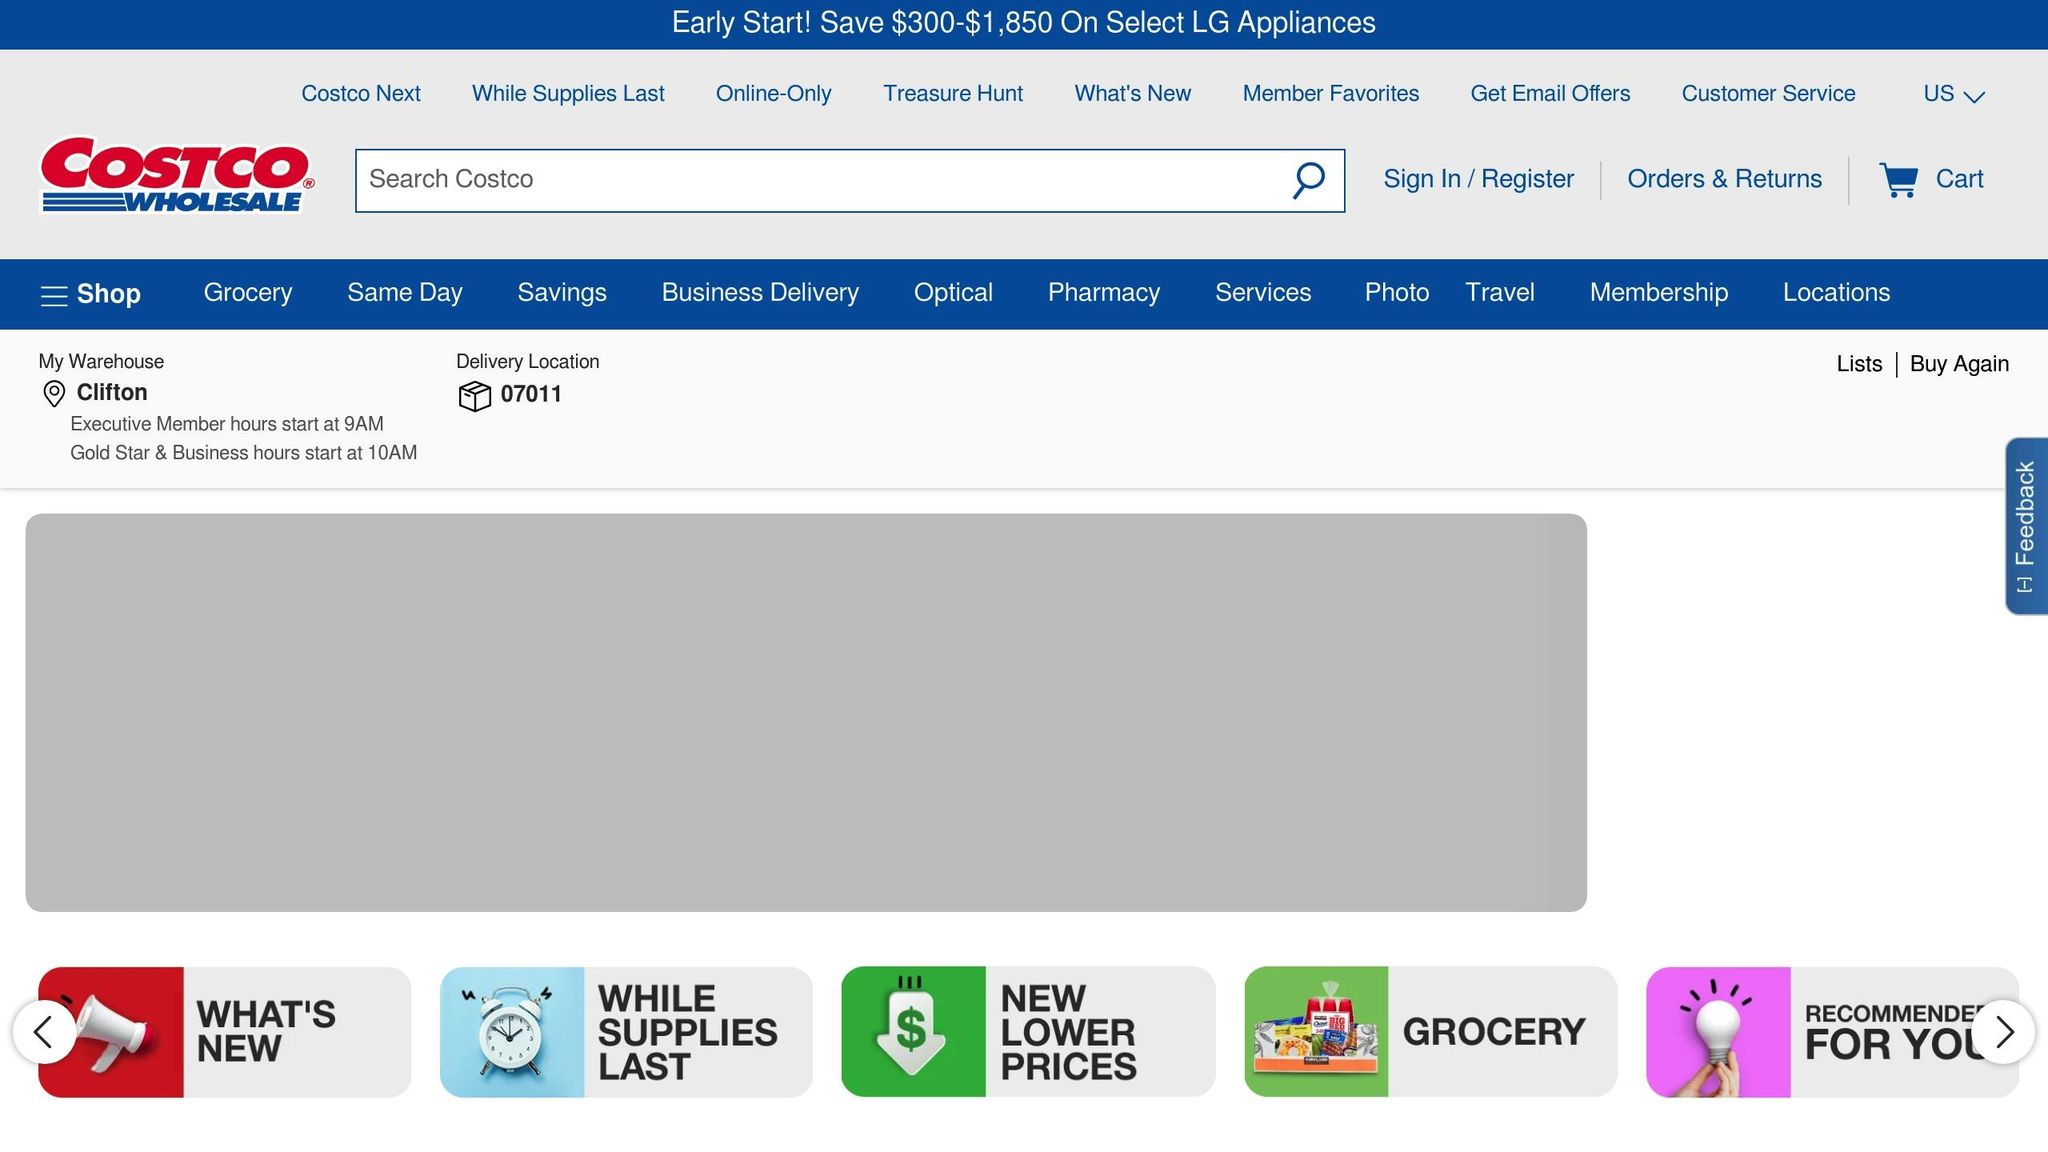Open the New Lower Prices tile
The height and width of the screenshot is (1152, 2048).
1028,1032
